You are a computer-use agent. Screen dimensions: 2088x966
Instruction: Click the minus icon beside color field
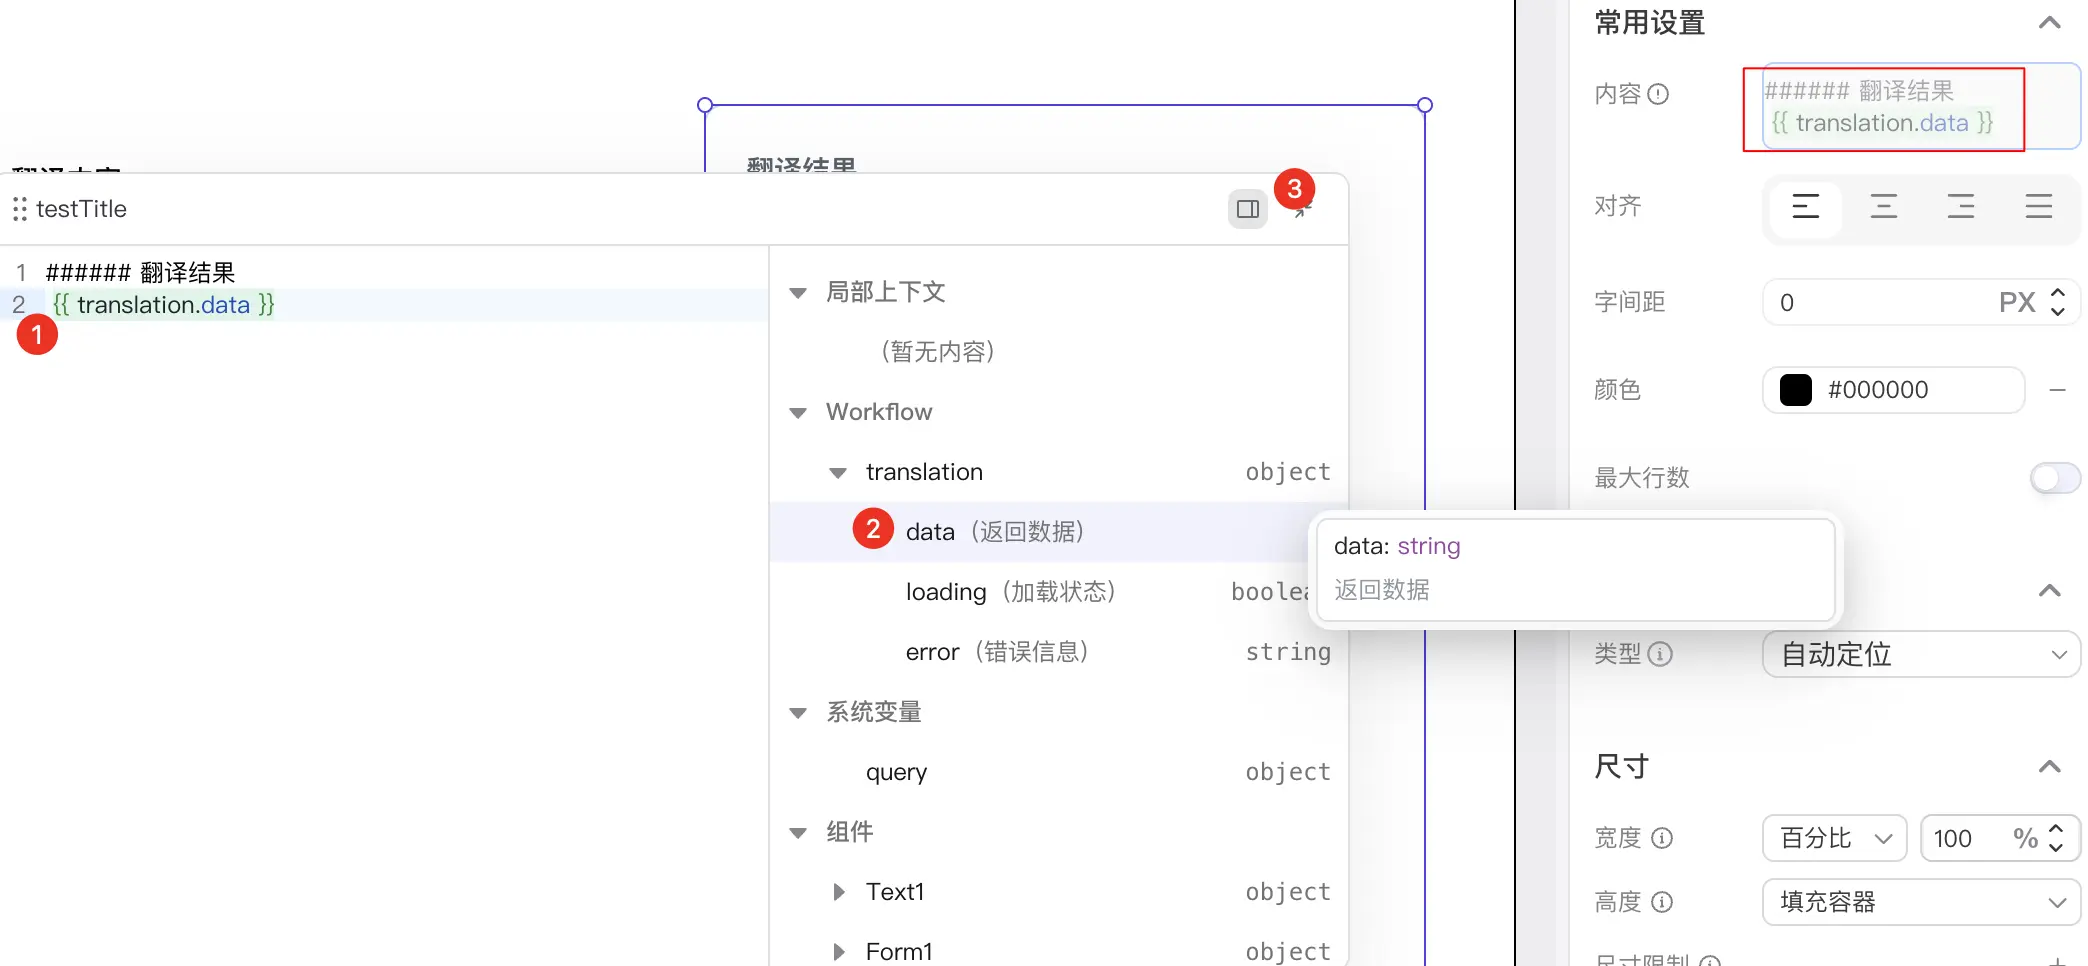click(2058, 390)
